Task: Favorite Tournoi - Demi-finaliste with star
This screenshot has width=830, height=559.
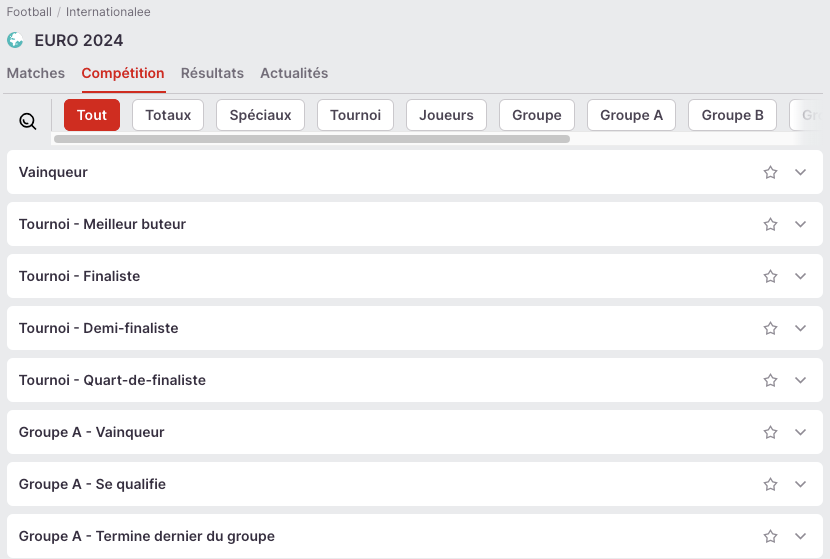Action: coord(770,328)
